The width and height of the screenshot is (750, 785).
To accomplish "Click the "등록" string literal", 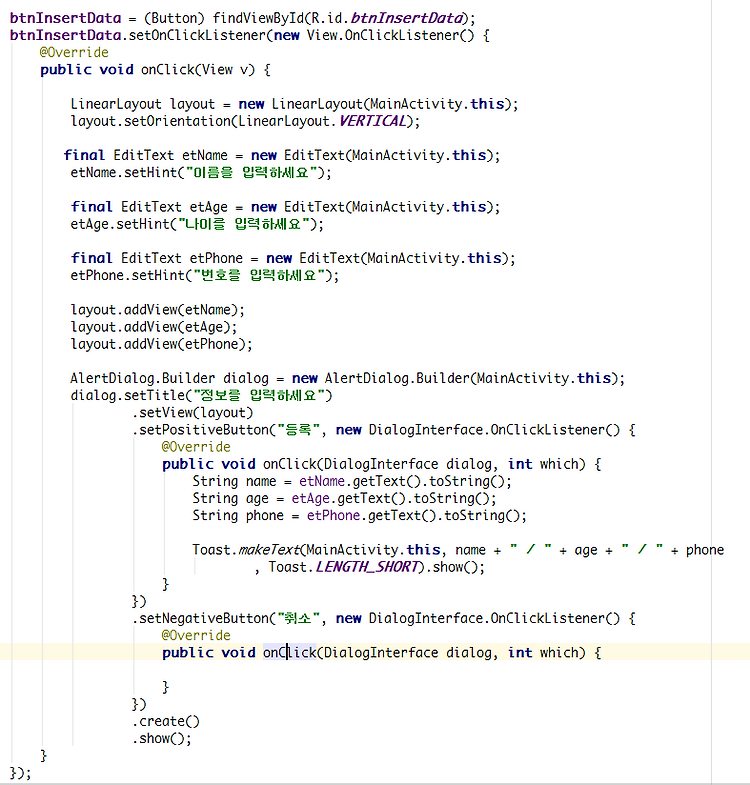I will tap(298, 430).
